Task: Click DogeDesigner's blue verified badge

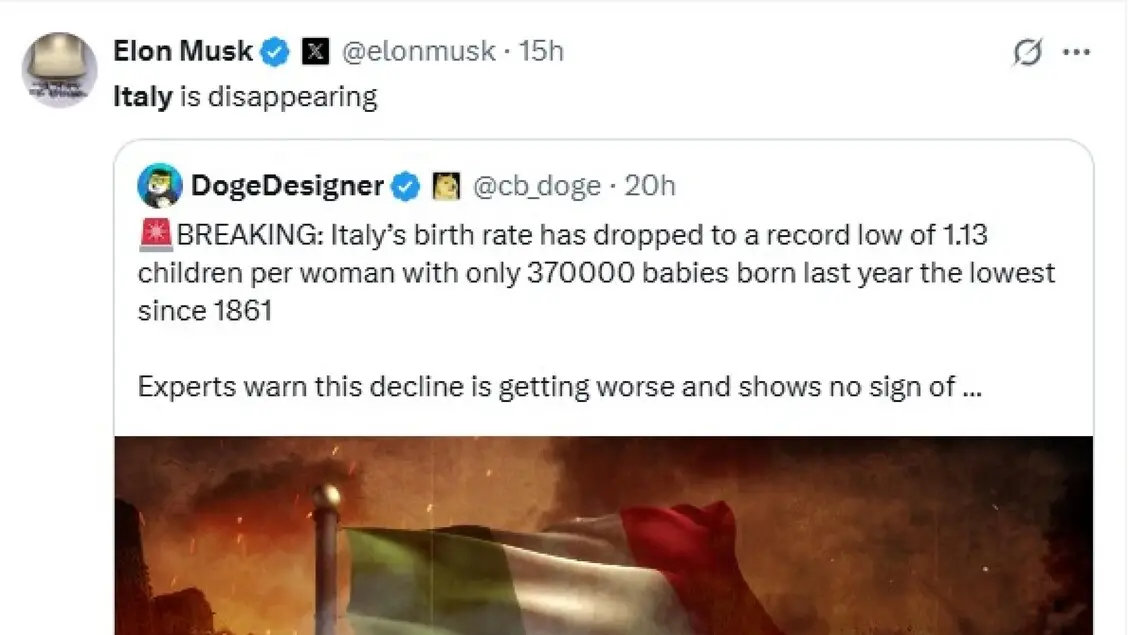Action: point(405,186)
